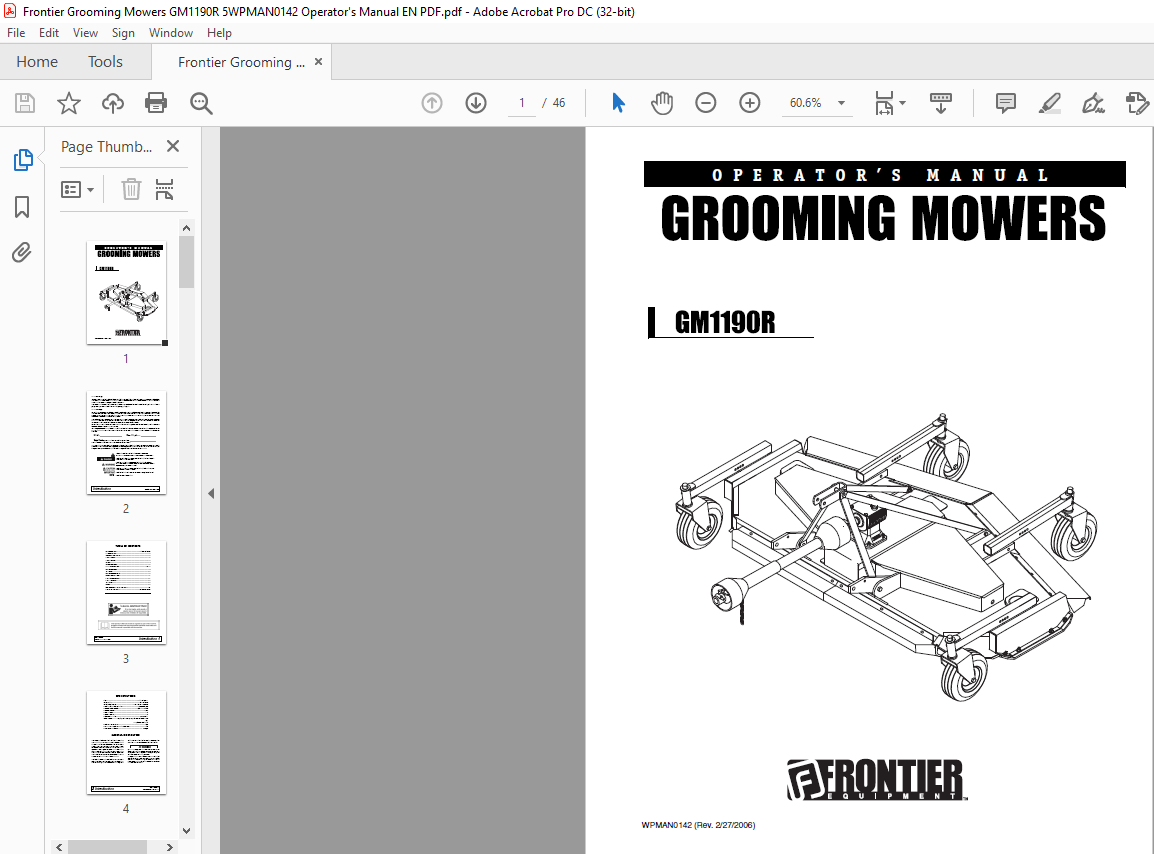Click the GROOMING MOWERS heading
The height and width of the screenshot is (854, 1154).
tap(883, 219)
